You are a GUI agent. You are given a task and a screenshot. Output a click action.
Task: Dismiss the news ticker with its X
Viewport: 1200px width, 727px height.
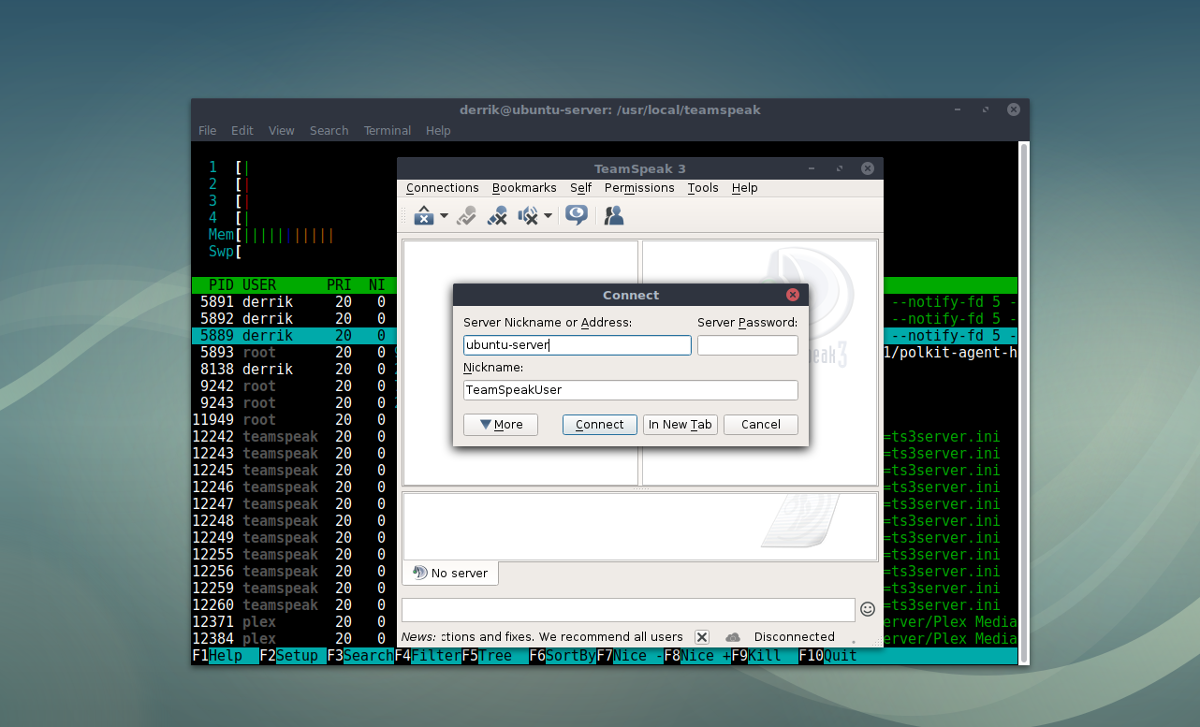702,637
